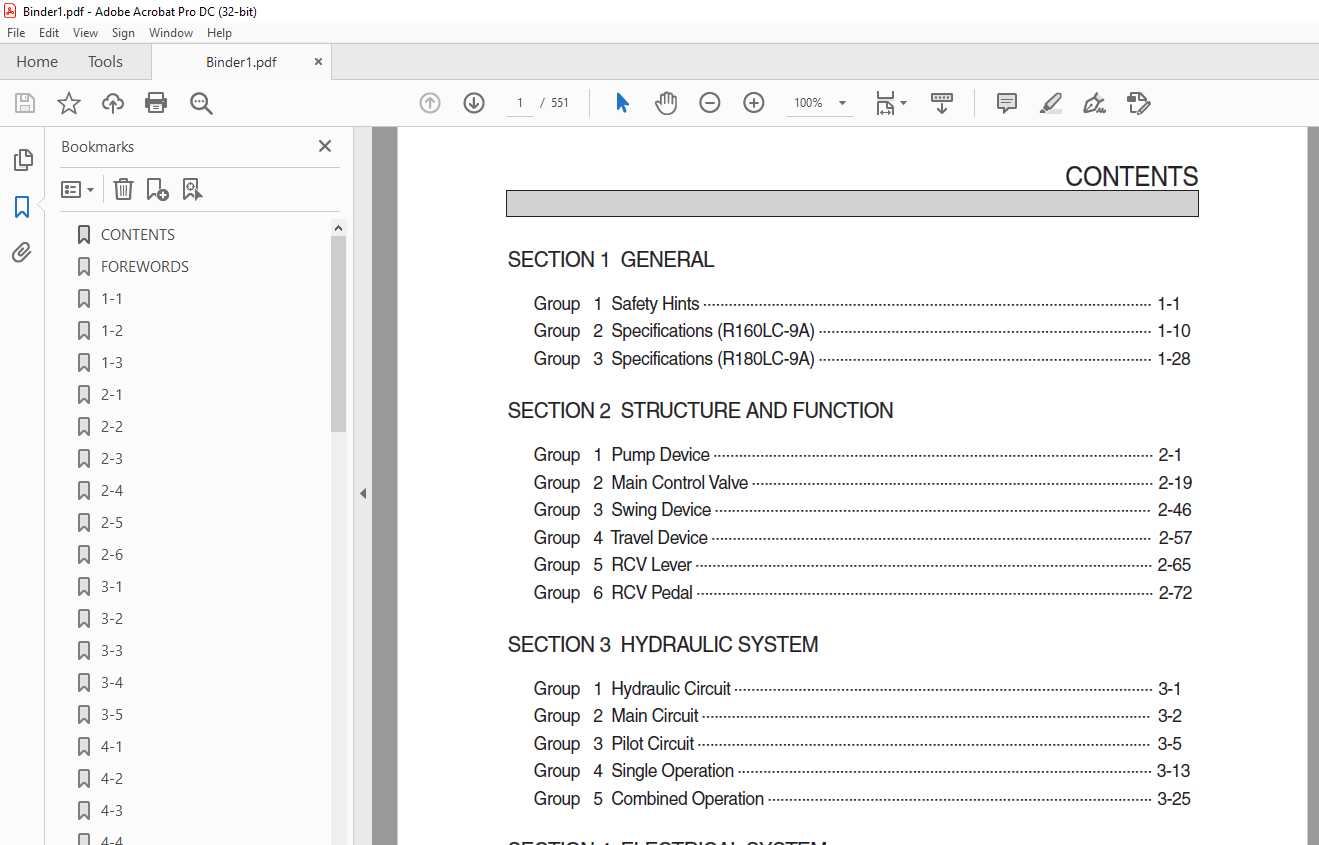This screenshot has height=845, width=1319.
Task: Open bookmark 3-1
Action: pos(112,587)
